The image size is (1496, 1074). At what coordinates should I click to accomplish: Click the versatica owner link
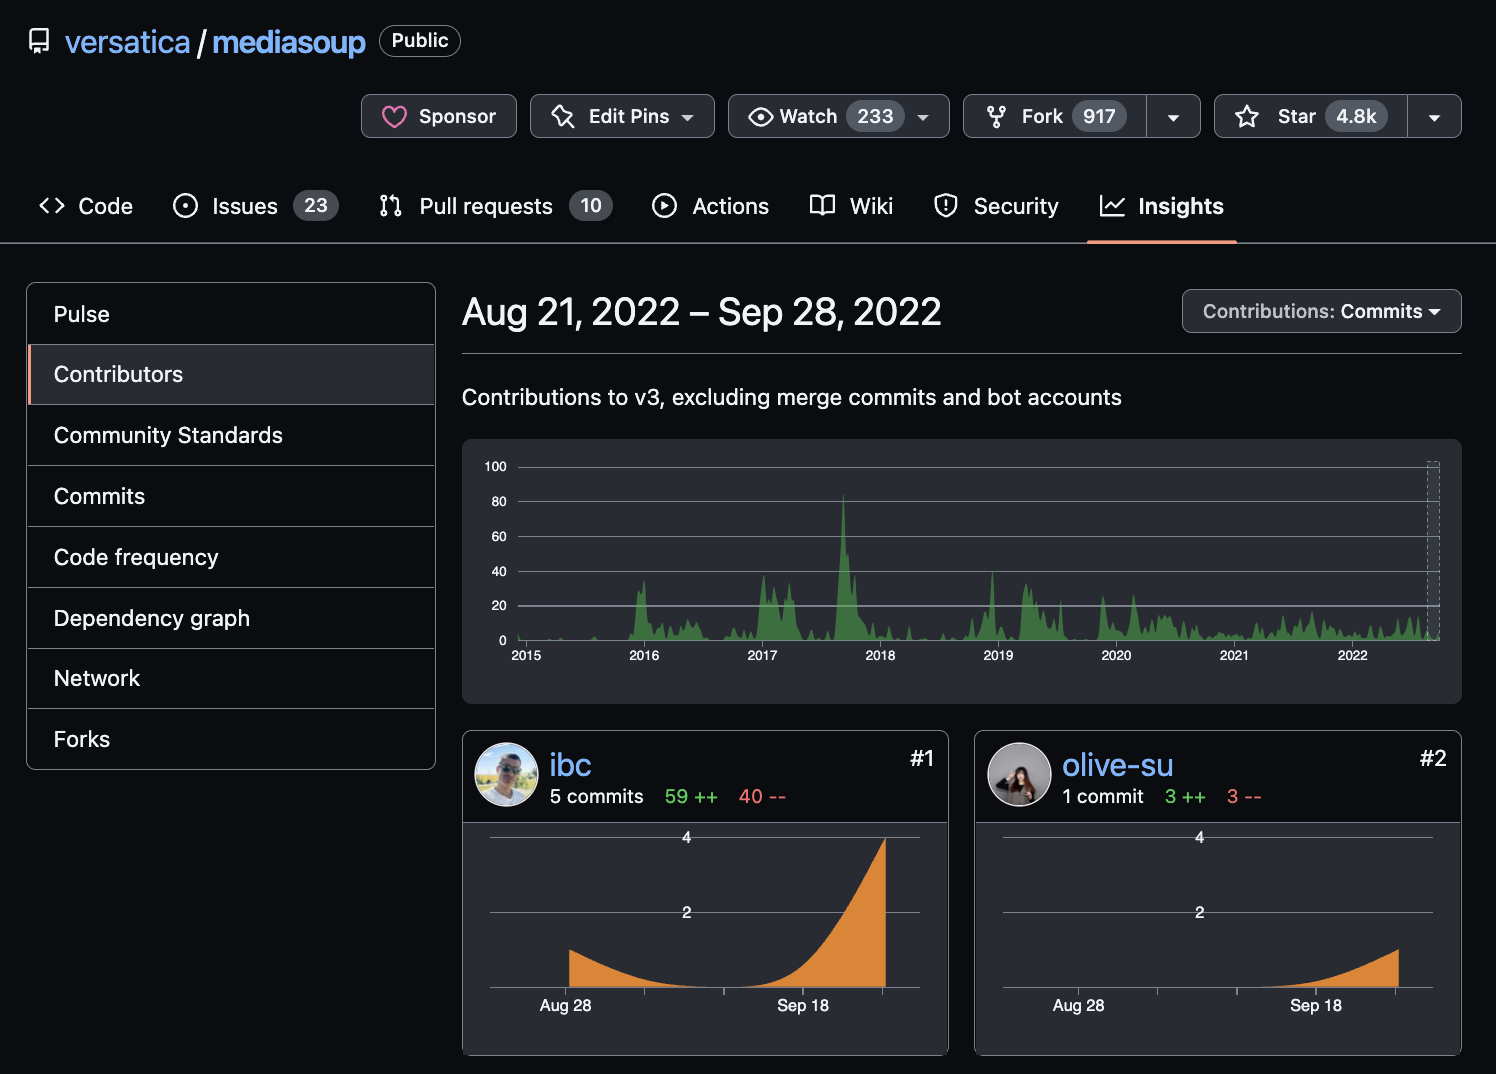coord(127,42)
